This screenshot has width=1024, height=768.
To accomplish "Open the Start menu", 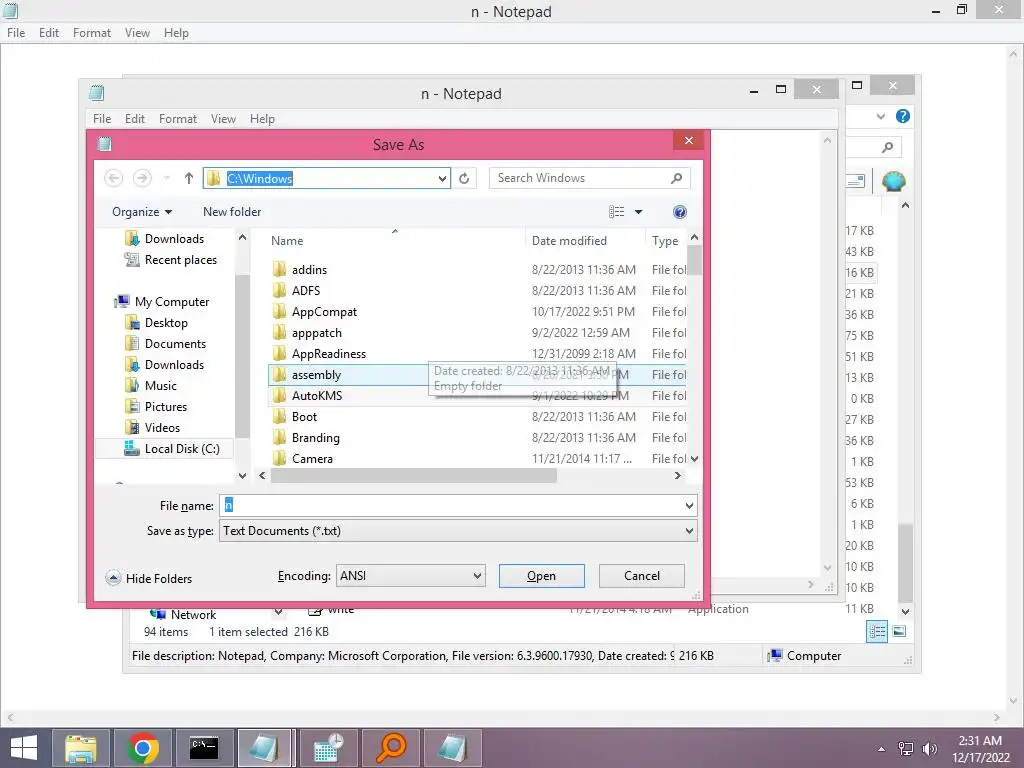I will point(24,748).
